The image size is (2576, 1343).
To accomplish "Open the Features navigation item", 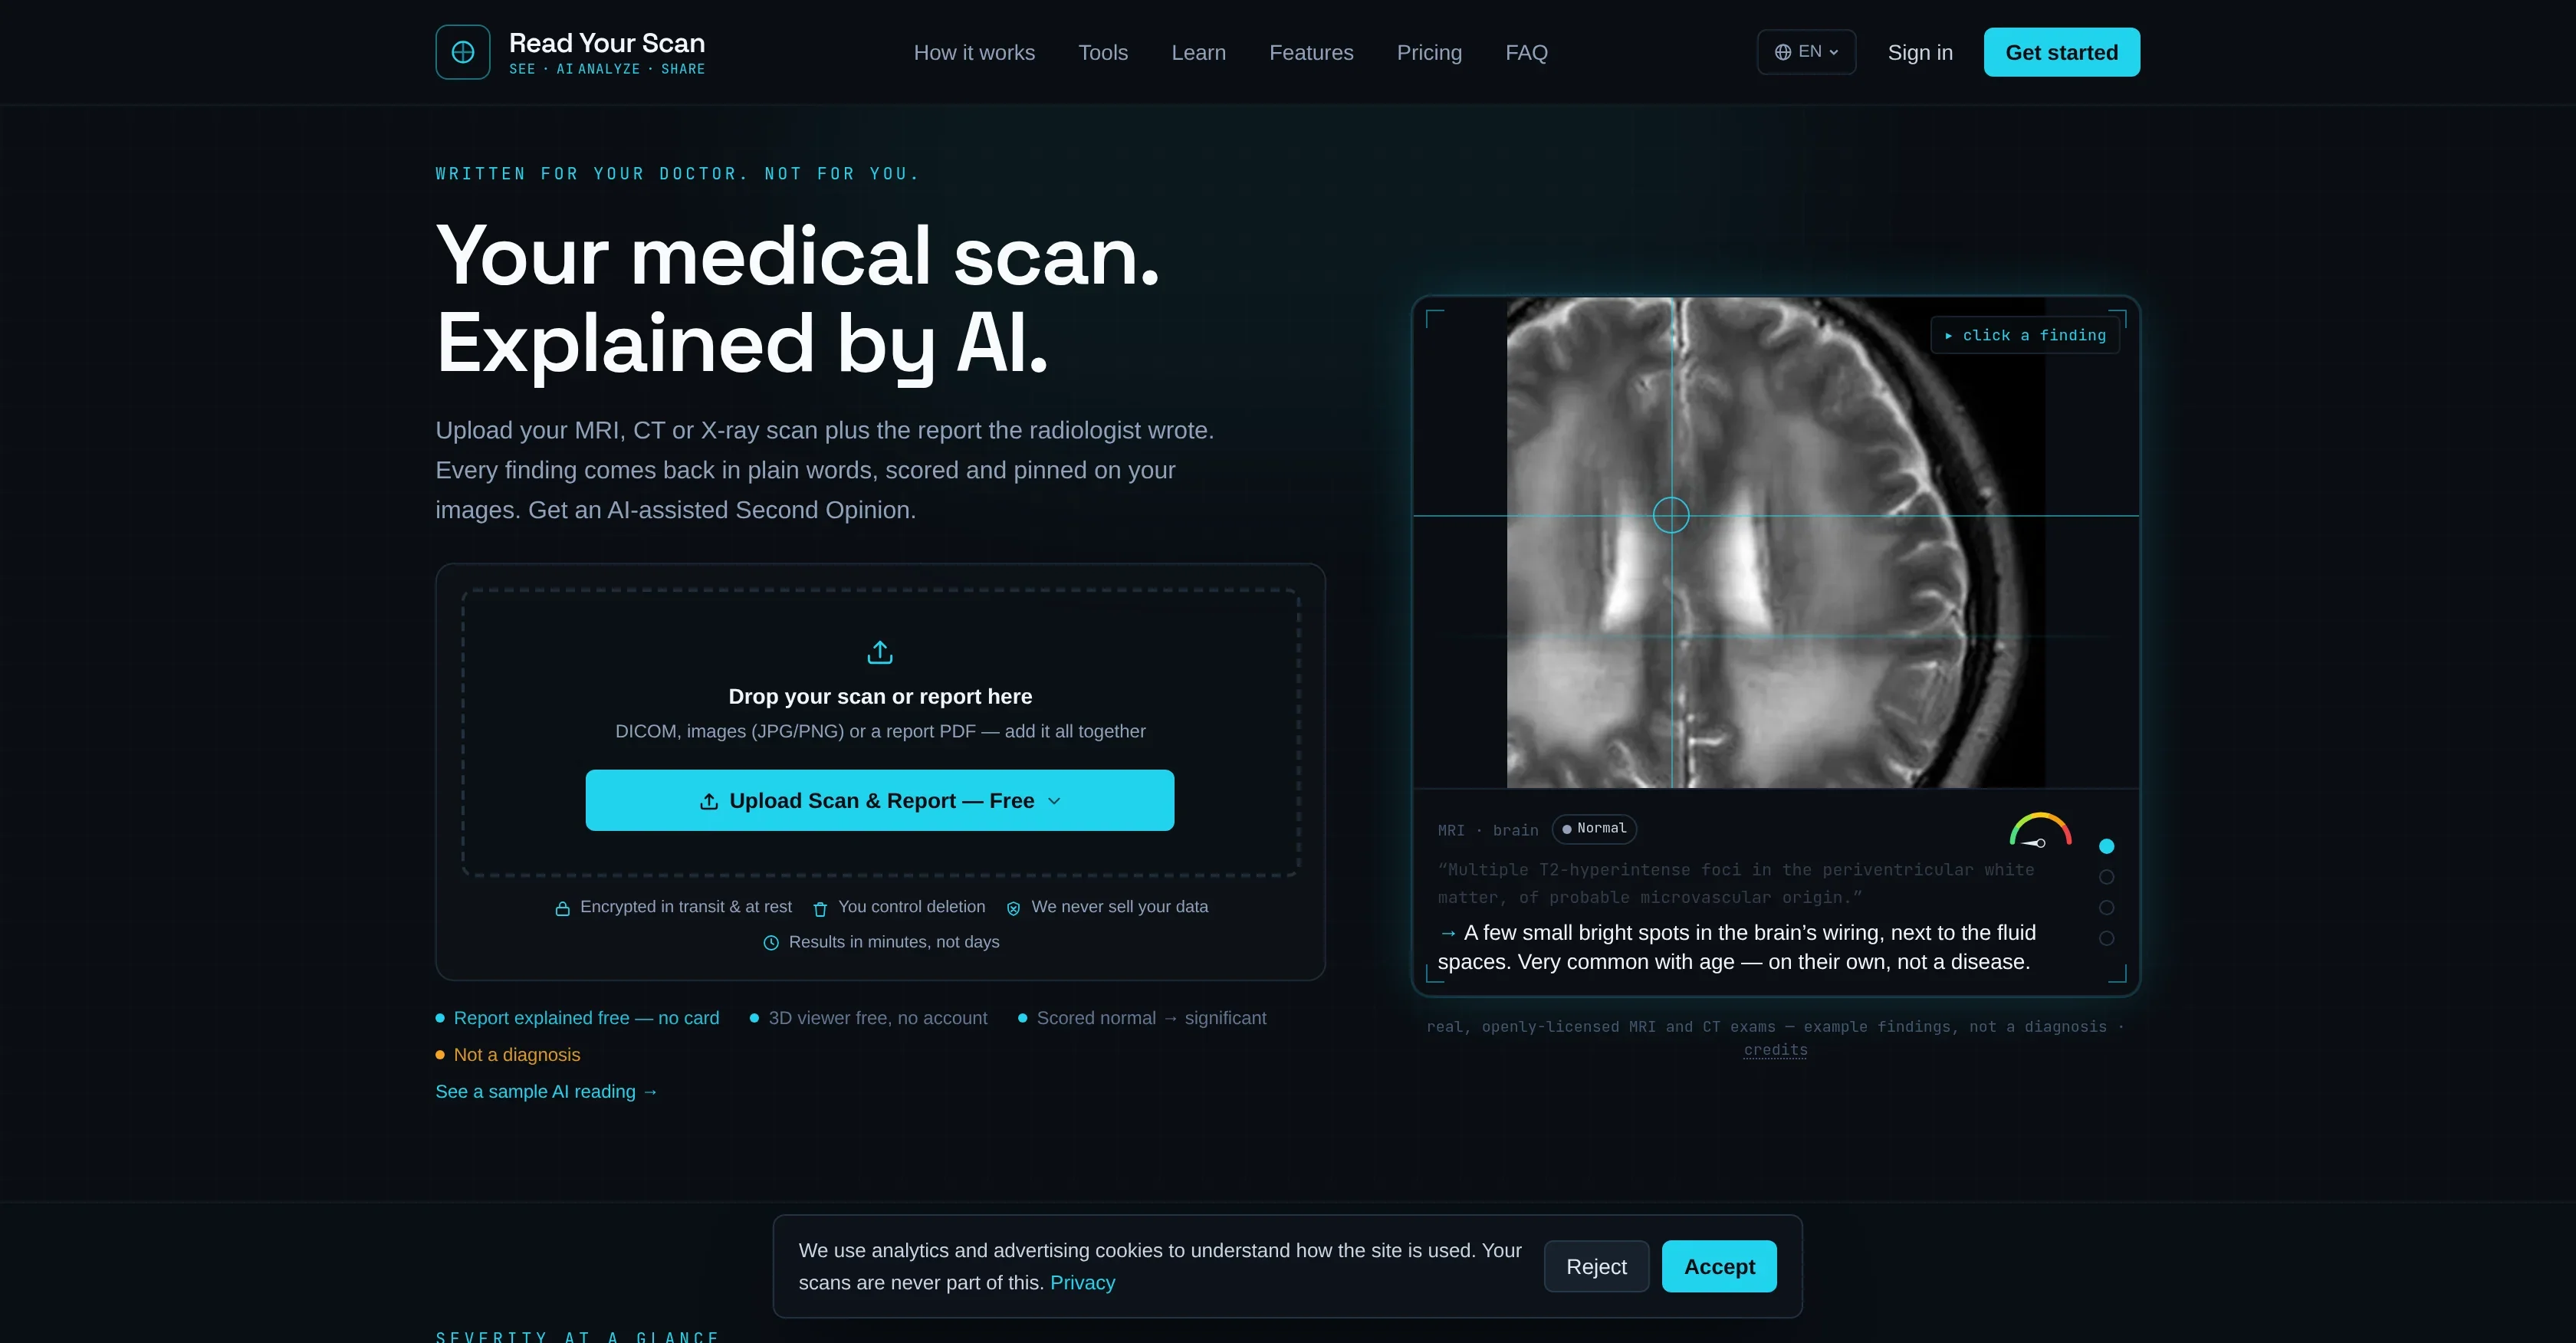I will click(1310, 52).
